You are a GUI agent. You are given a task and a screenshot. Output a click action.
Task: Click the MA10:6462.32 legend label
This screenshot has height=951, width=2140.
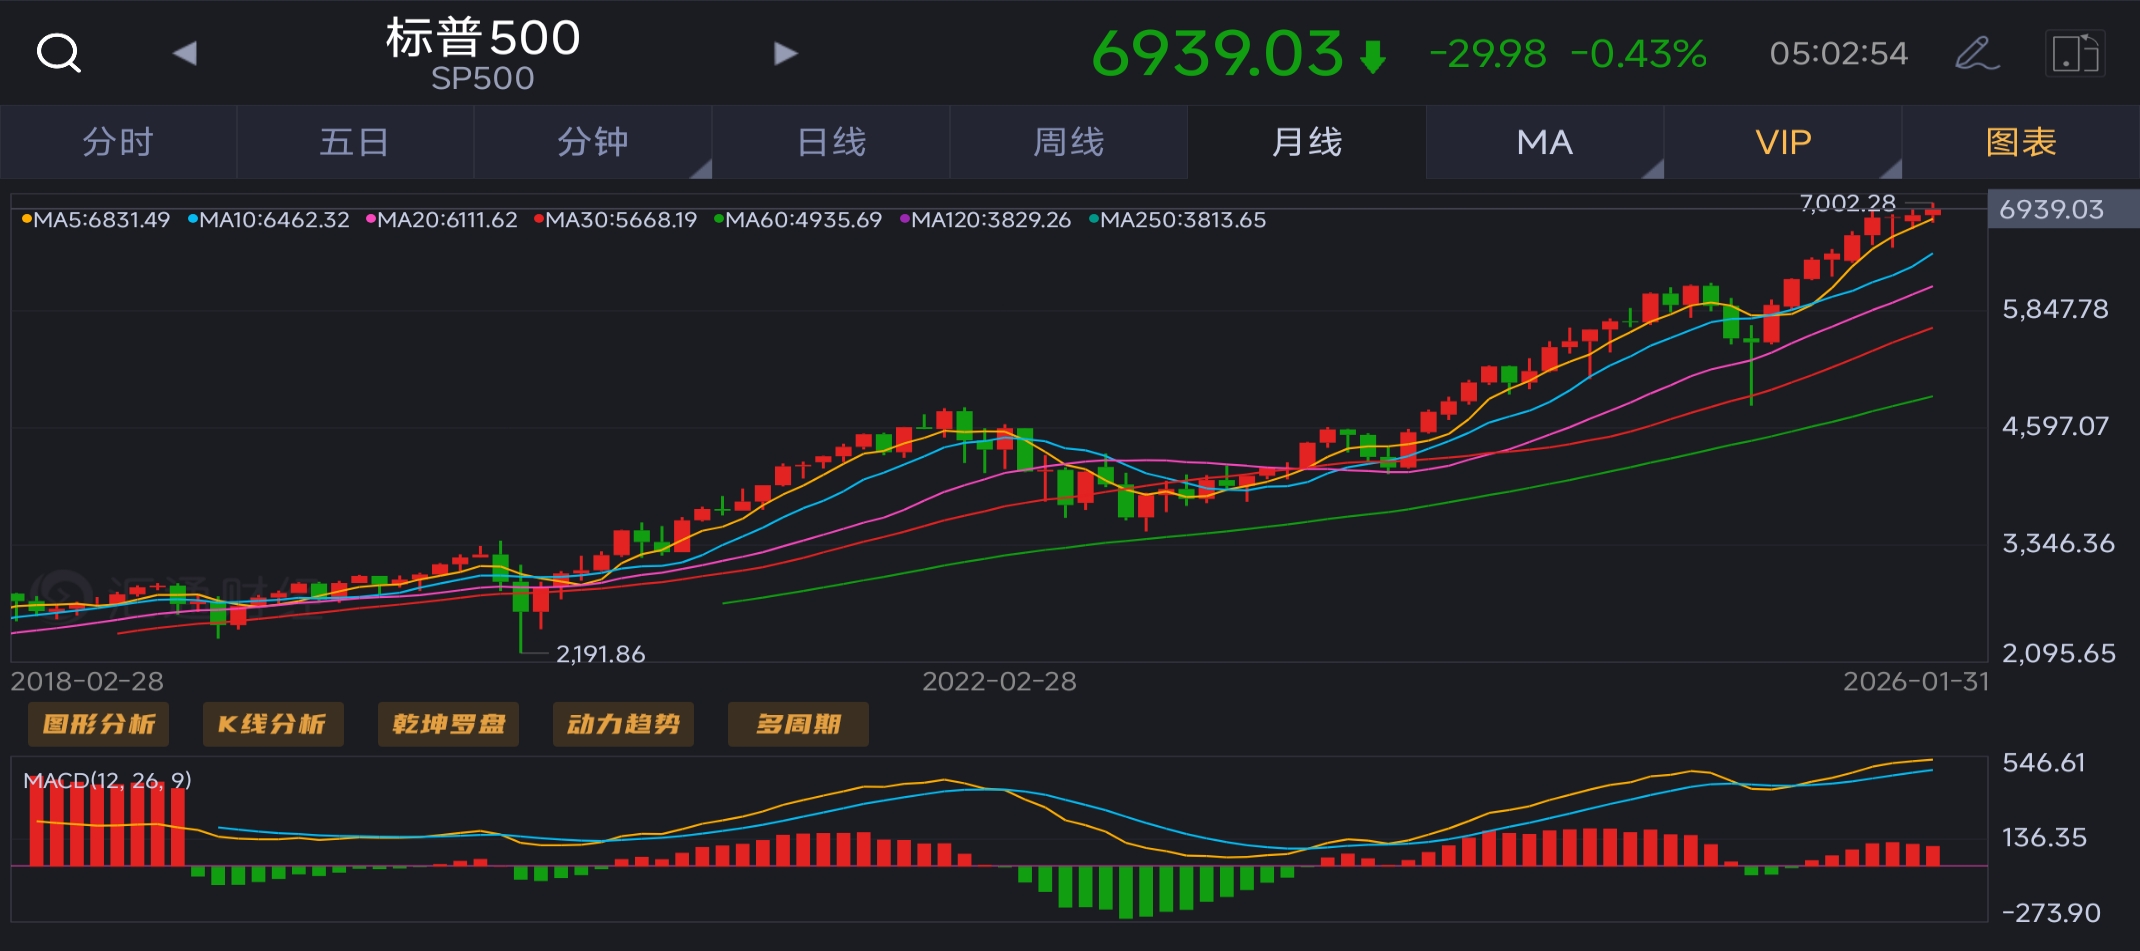269,220
